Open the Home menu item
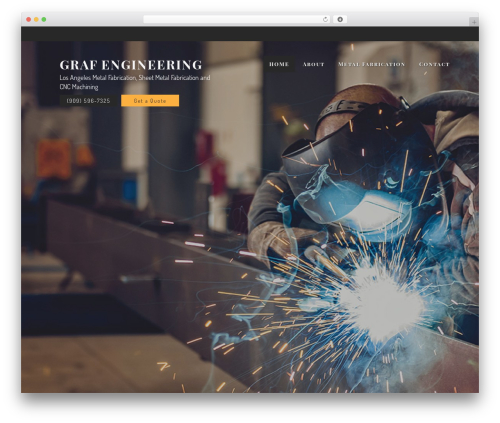500x423 pixels. pos(279,64)
